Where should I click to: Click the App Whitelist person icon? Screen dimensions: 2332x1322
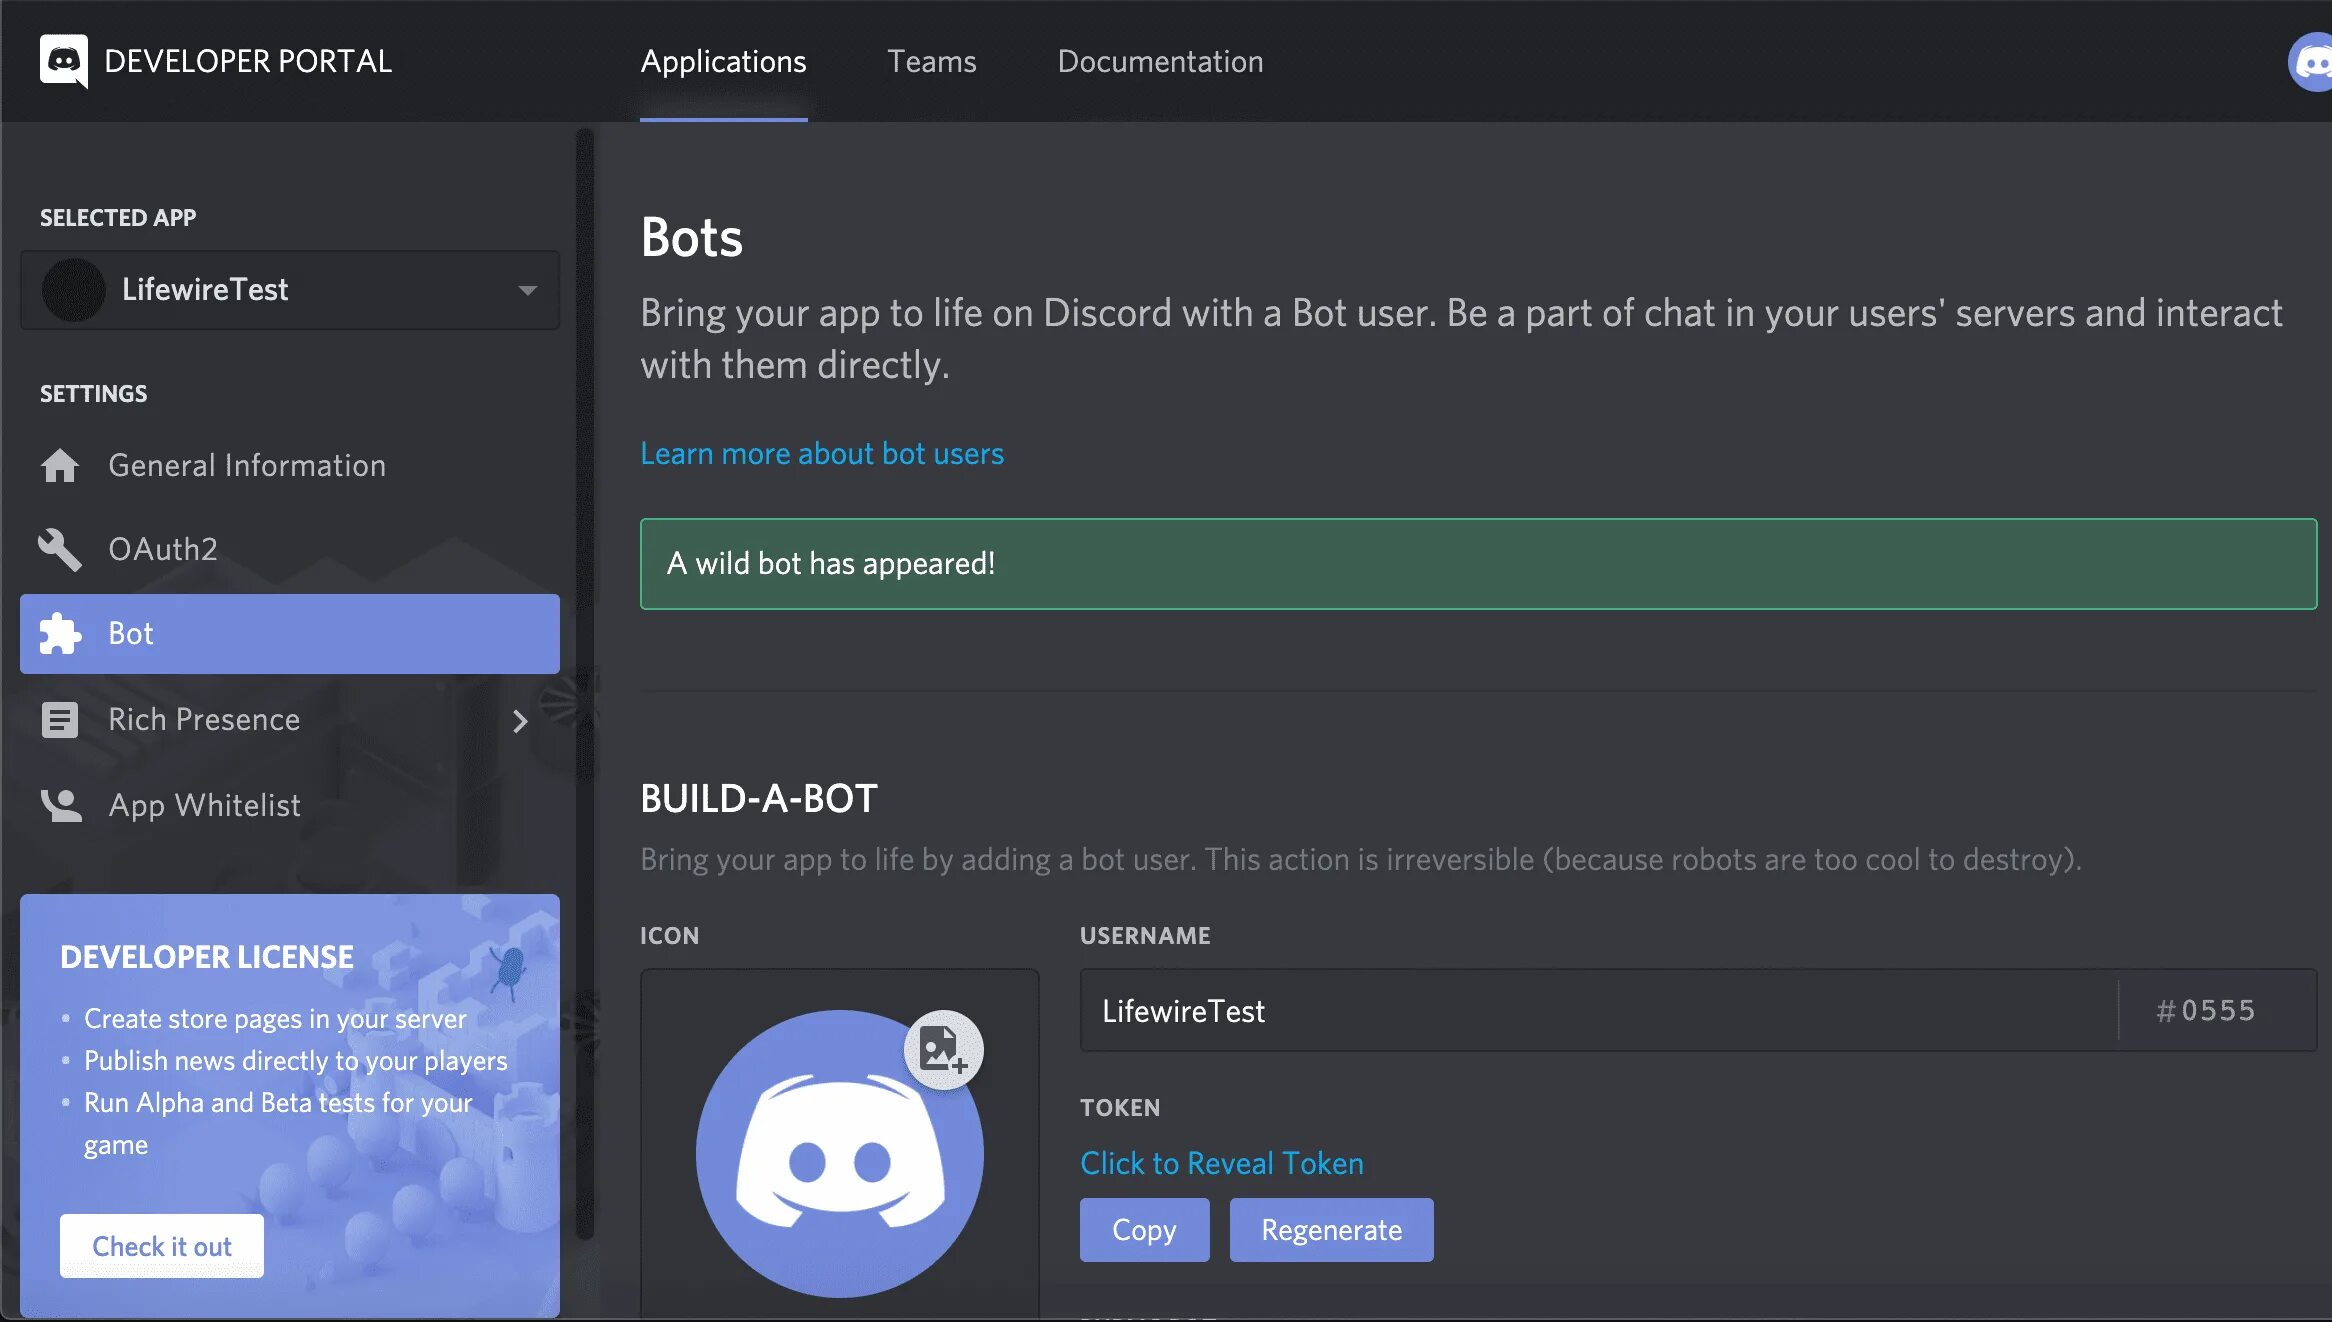[60, 805]
